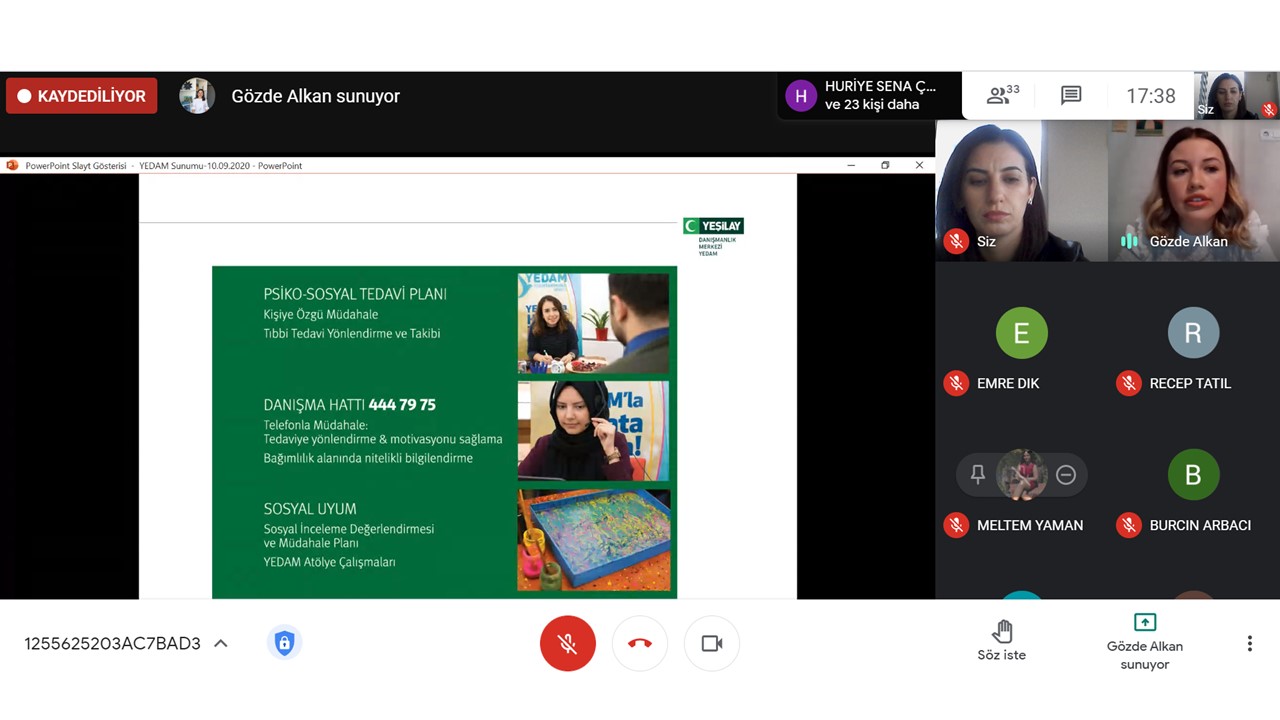Viewport: 1280px width, 720px height.
Task: Click the HURİYE SENA notification popup
Action: coord(870,96)
